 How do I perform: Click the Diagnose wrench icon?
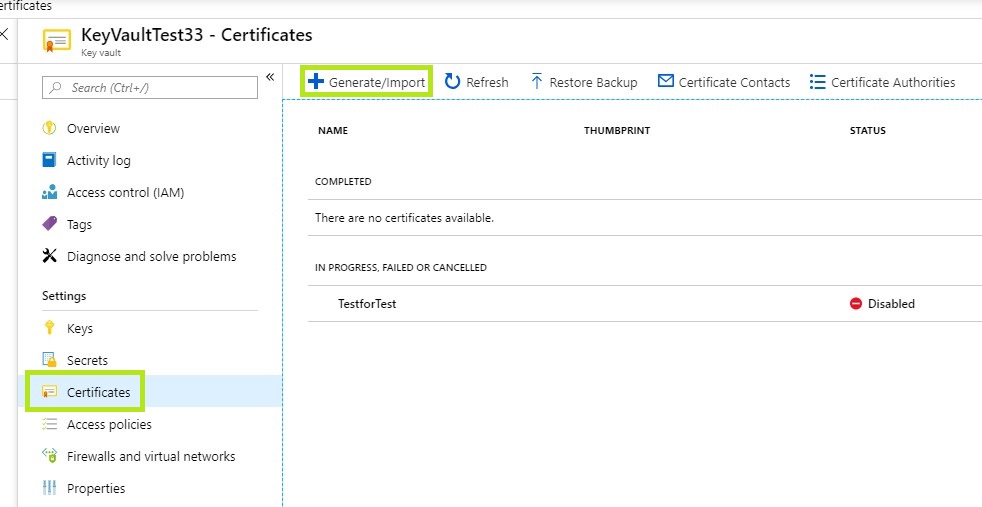pos(49,255)
